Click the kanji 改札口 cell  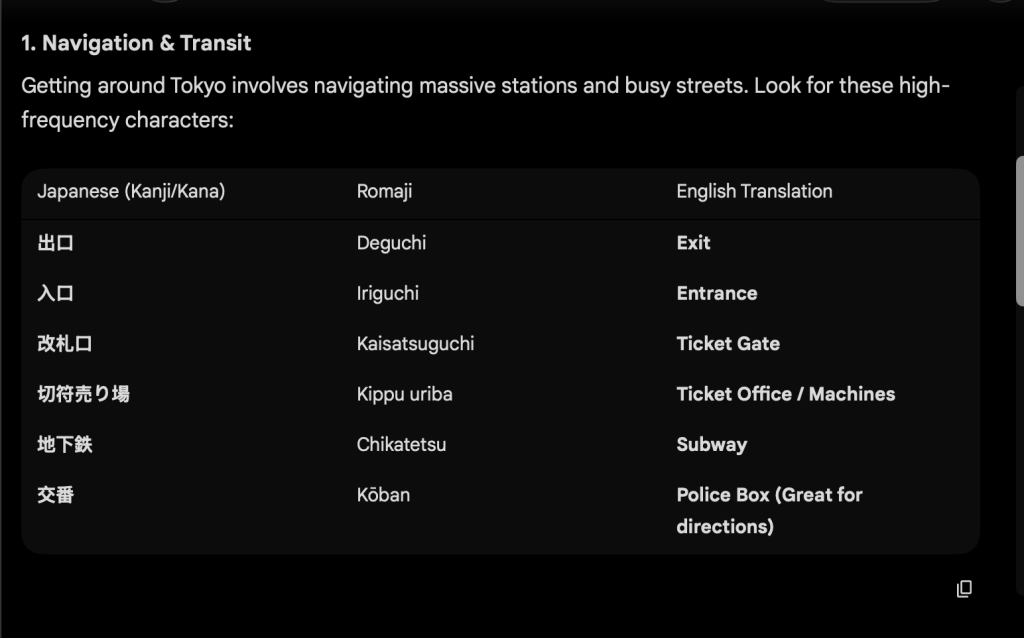(x=65, y=344)
